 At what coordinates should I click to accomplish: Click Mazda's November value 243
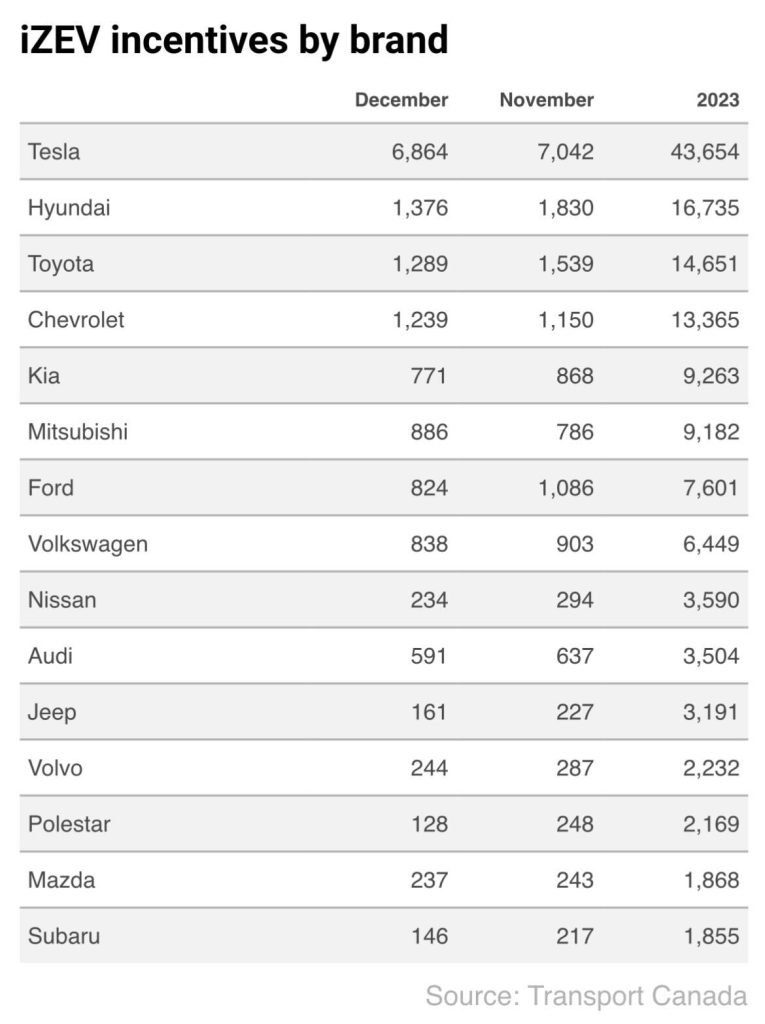click(x=573, y=880)
